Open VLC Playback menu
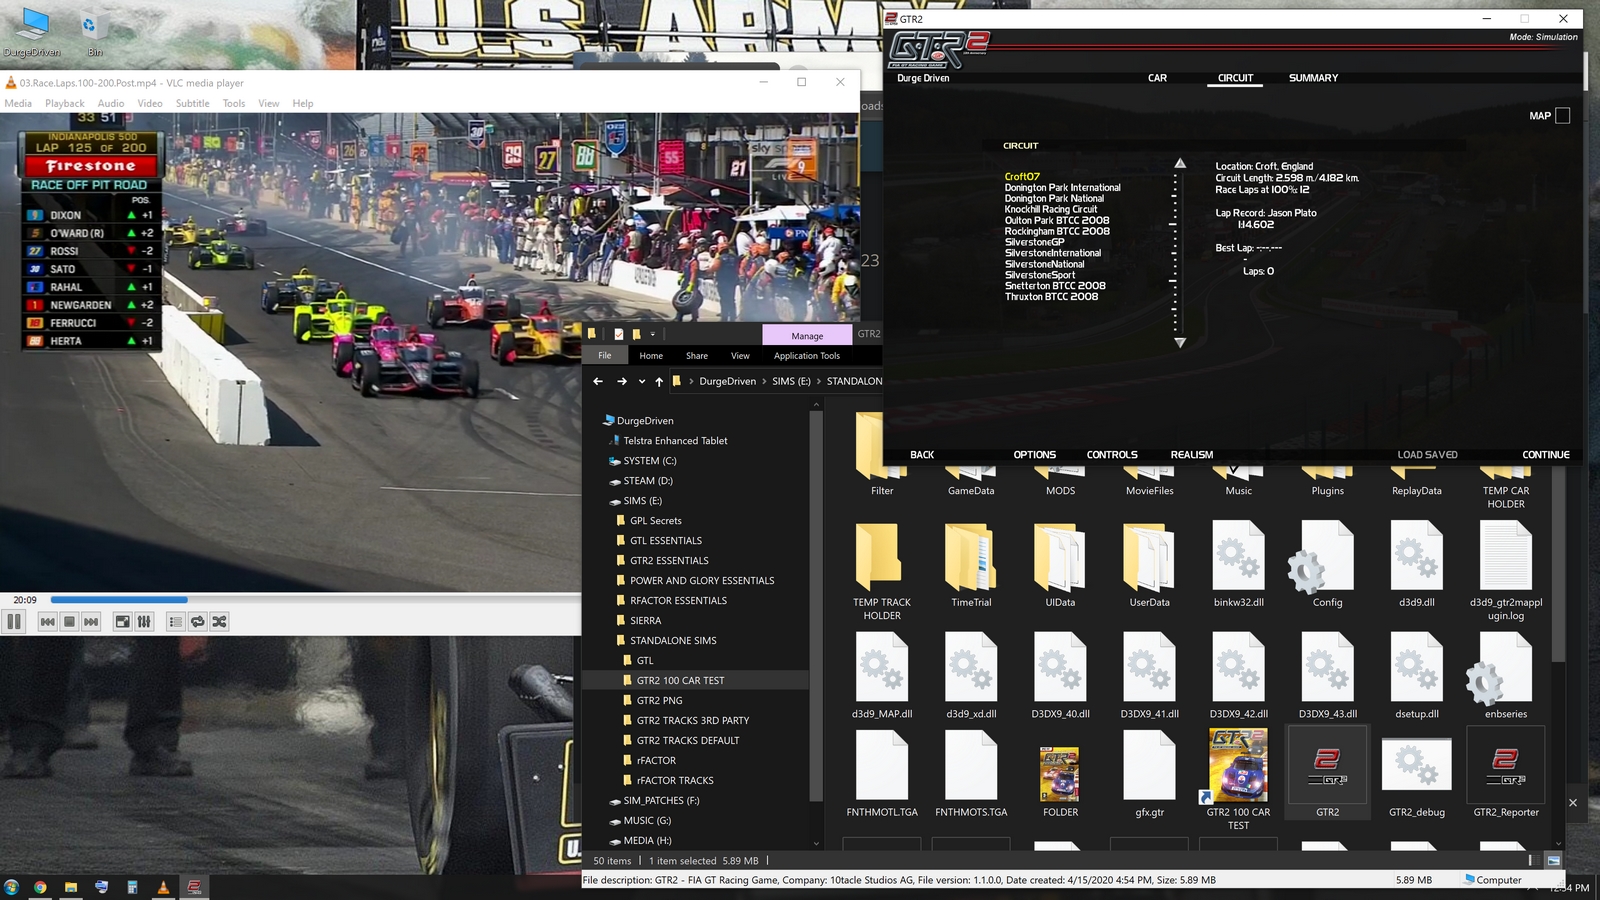This screenshot has height=900, width=1600. [65, 103]
